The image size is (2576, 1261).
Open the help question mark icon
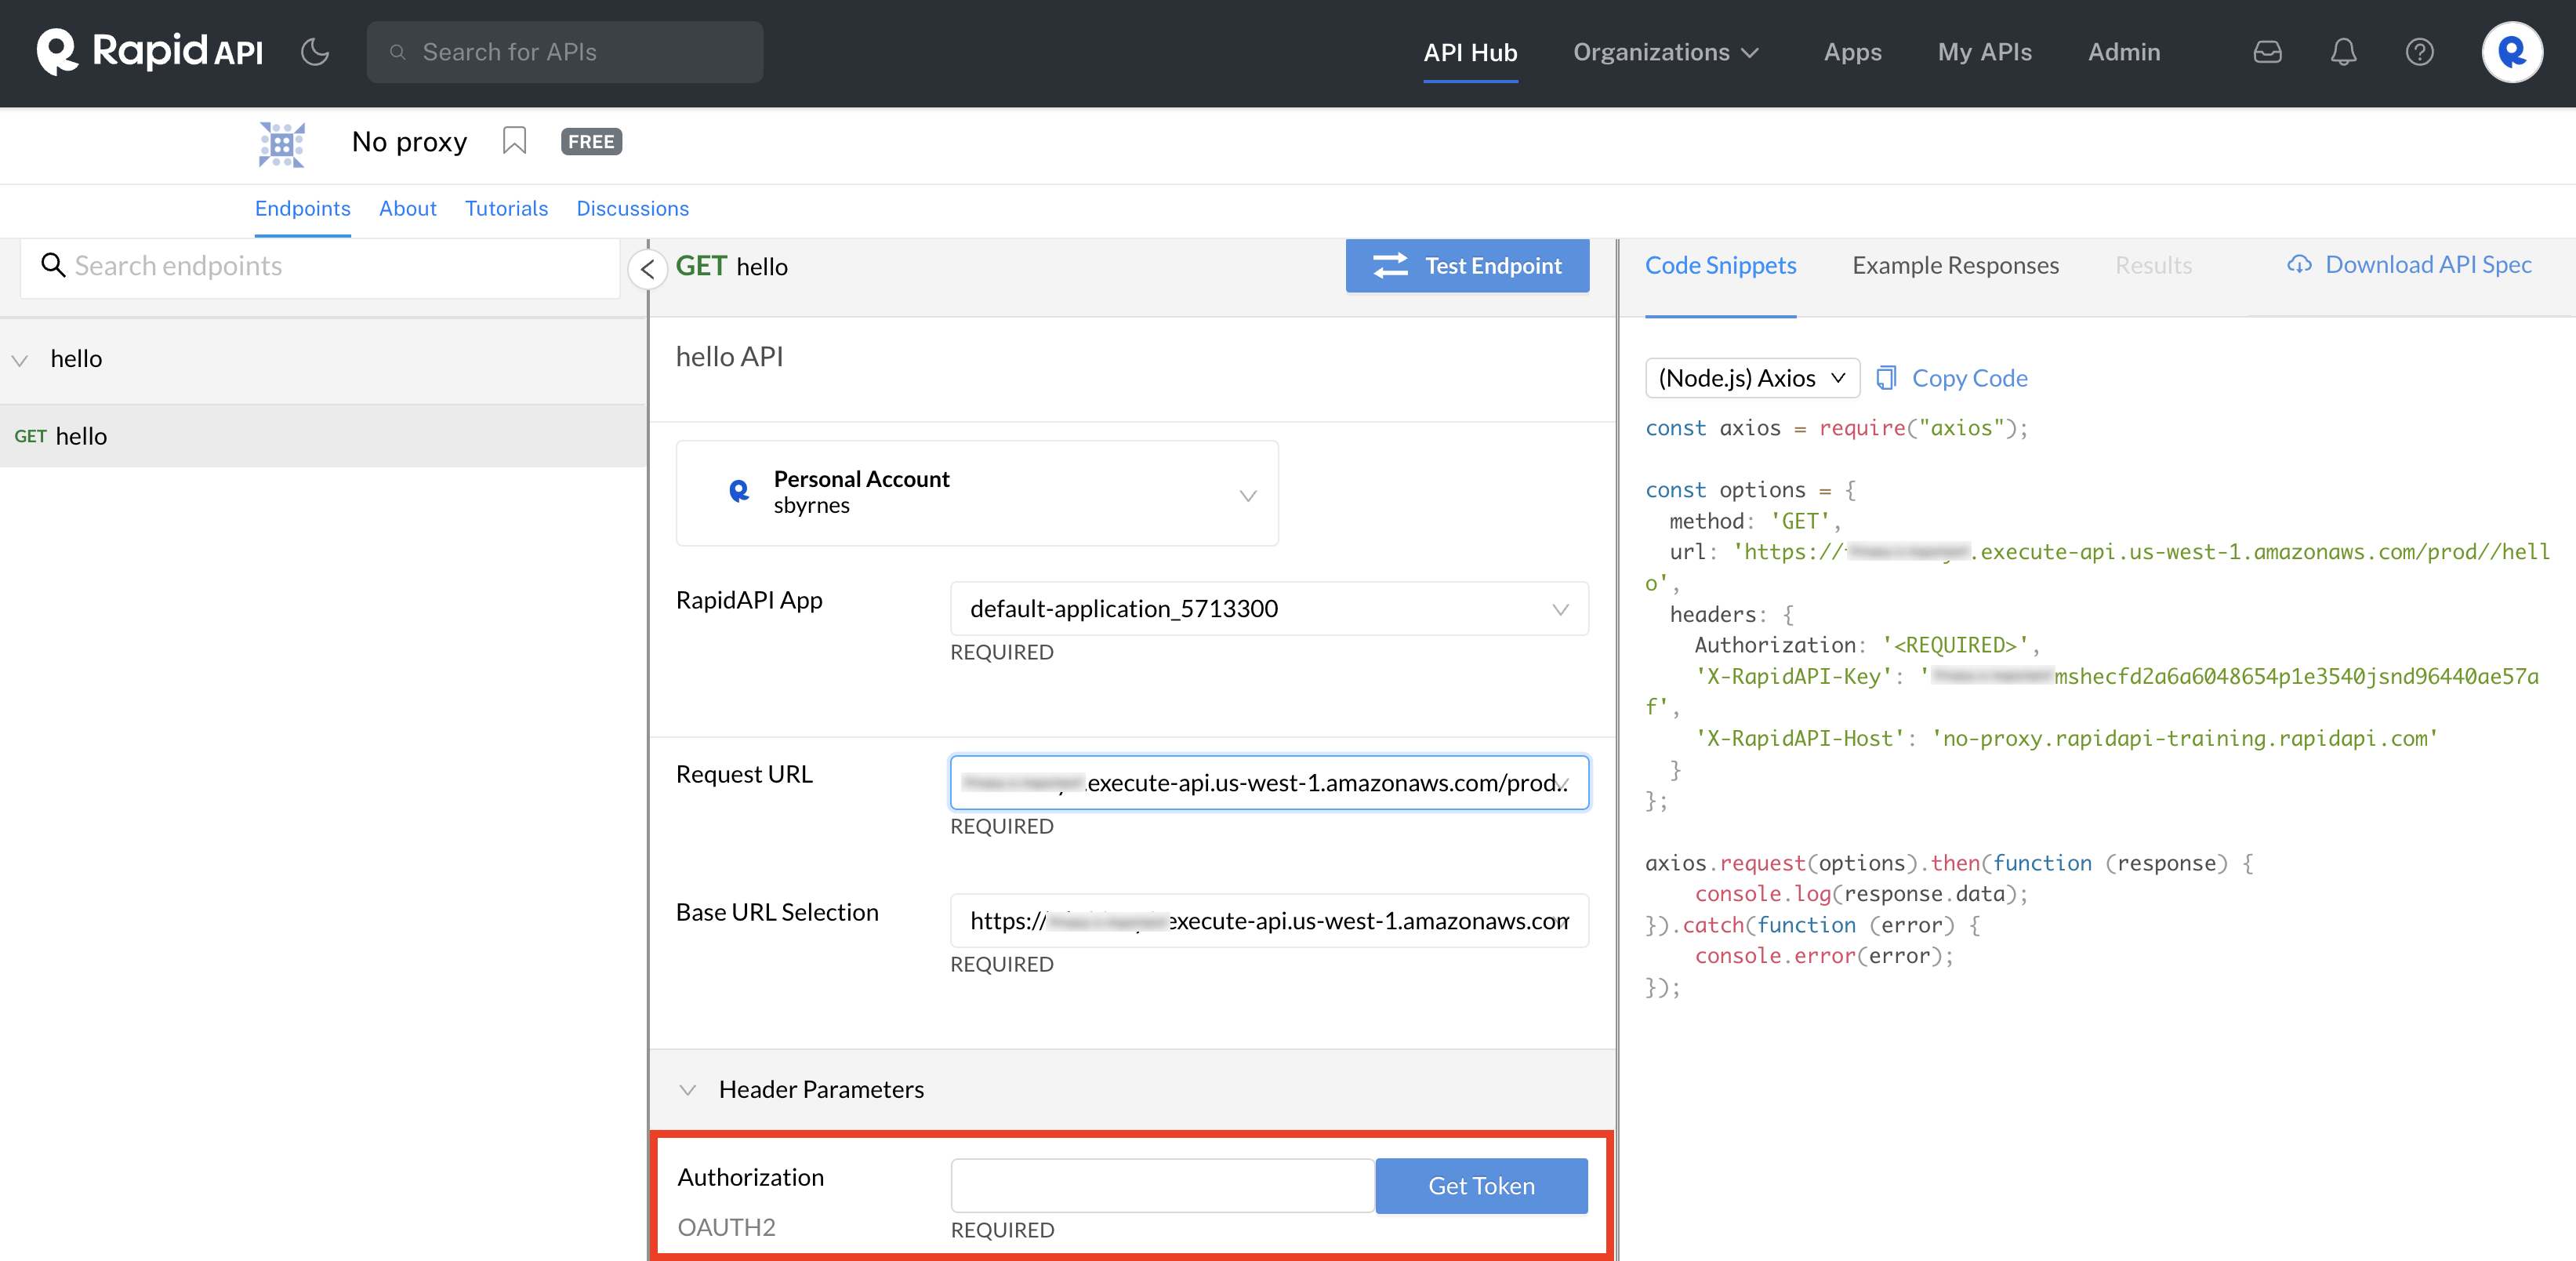(x=2419, y=52)
